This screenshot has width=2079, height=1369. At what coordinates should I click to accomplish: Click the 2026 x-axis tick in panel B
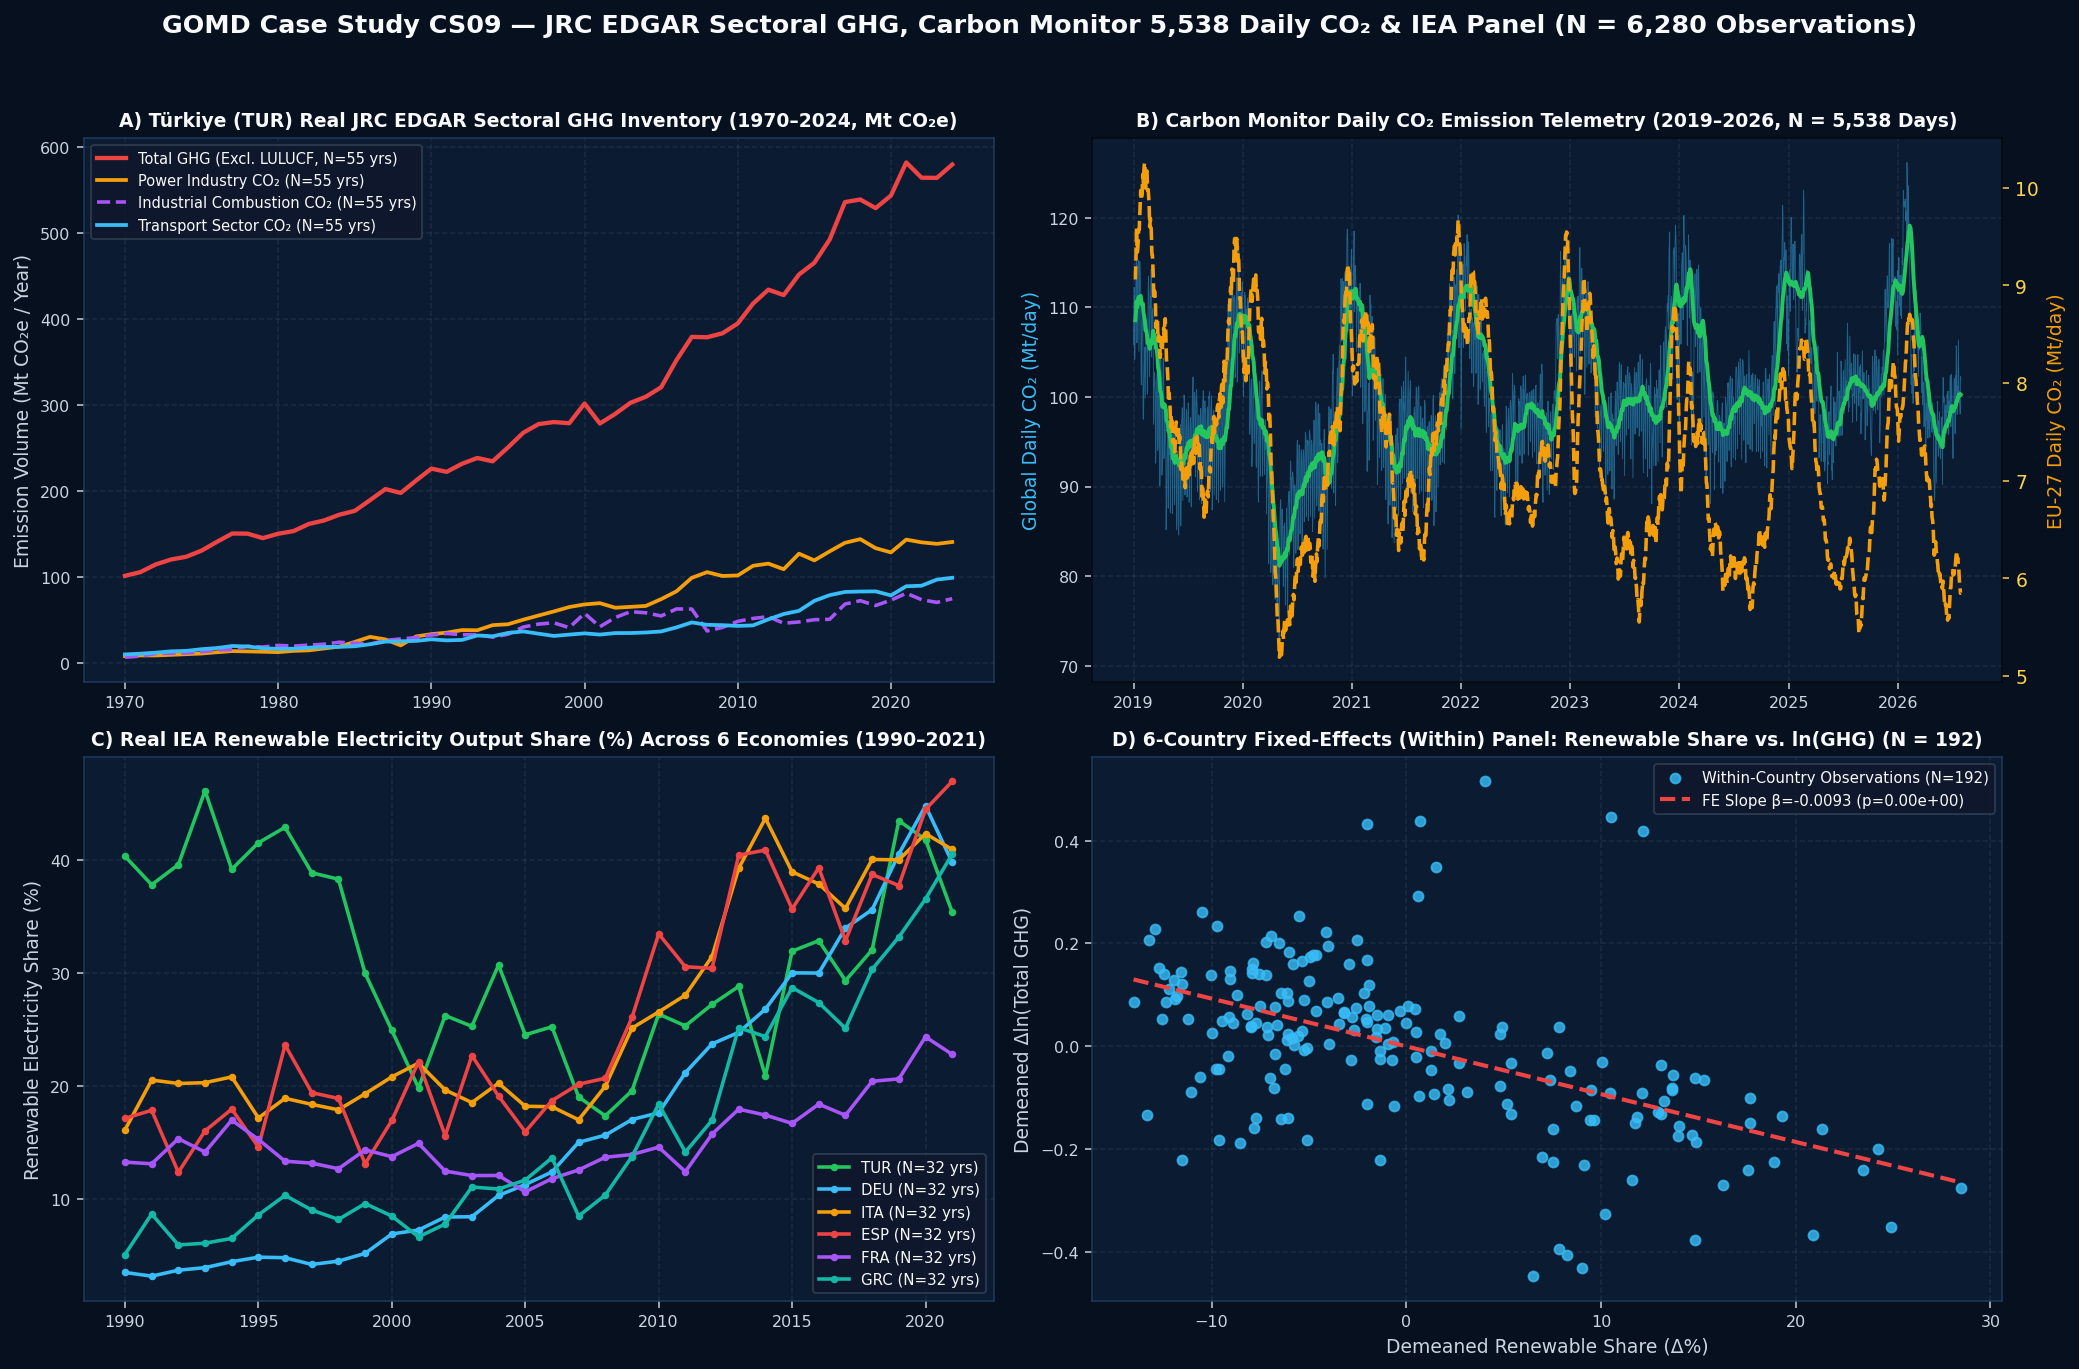tap(1898, 701)
